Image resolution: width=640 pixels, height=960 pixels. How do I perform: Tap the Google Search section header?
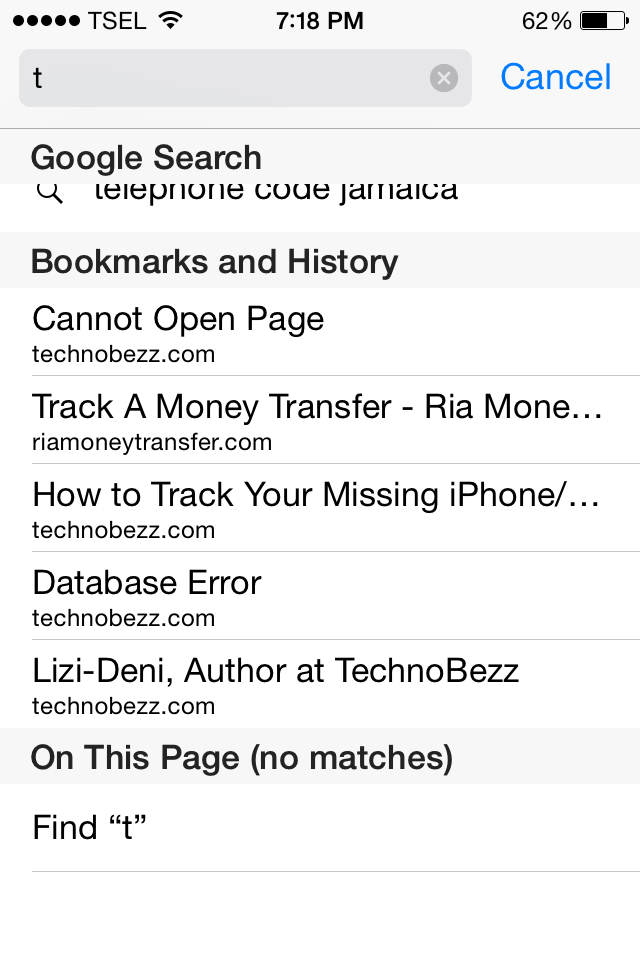coord(146,157)
